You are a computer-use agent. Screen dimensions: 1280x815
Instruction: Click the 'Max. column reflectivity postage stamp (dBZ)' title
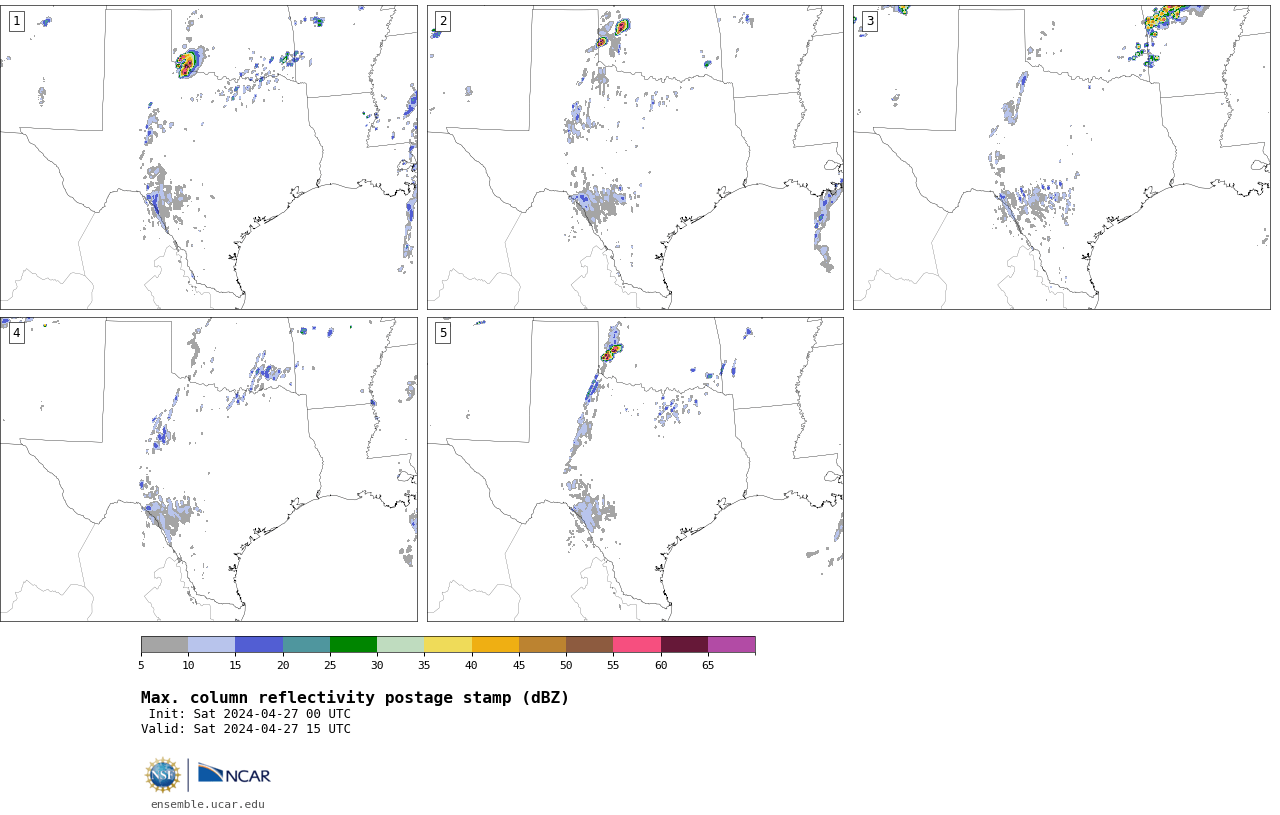coord(355,698)
